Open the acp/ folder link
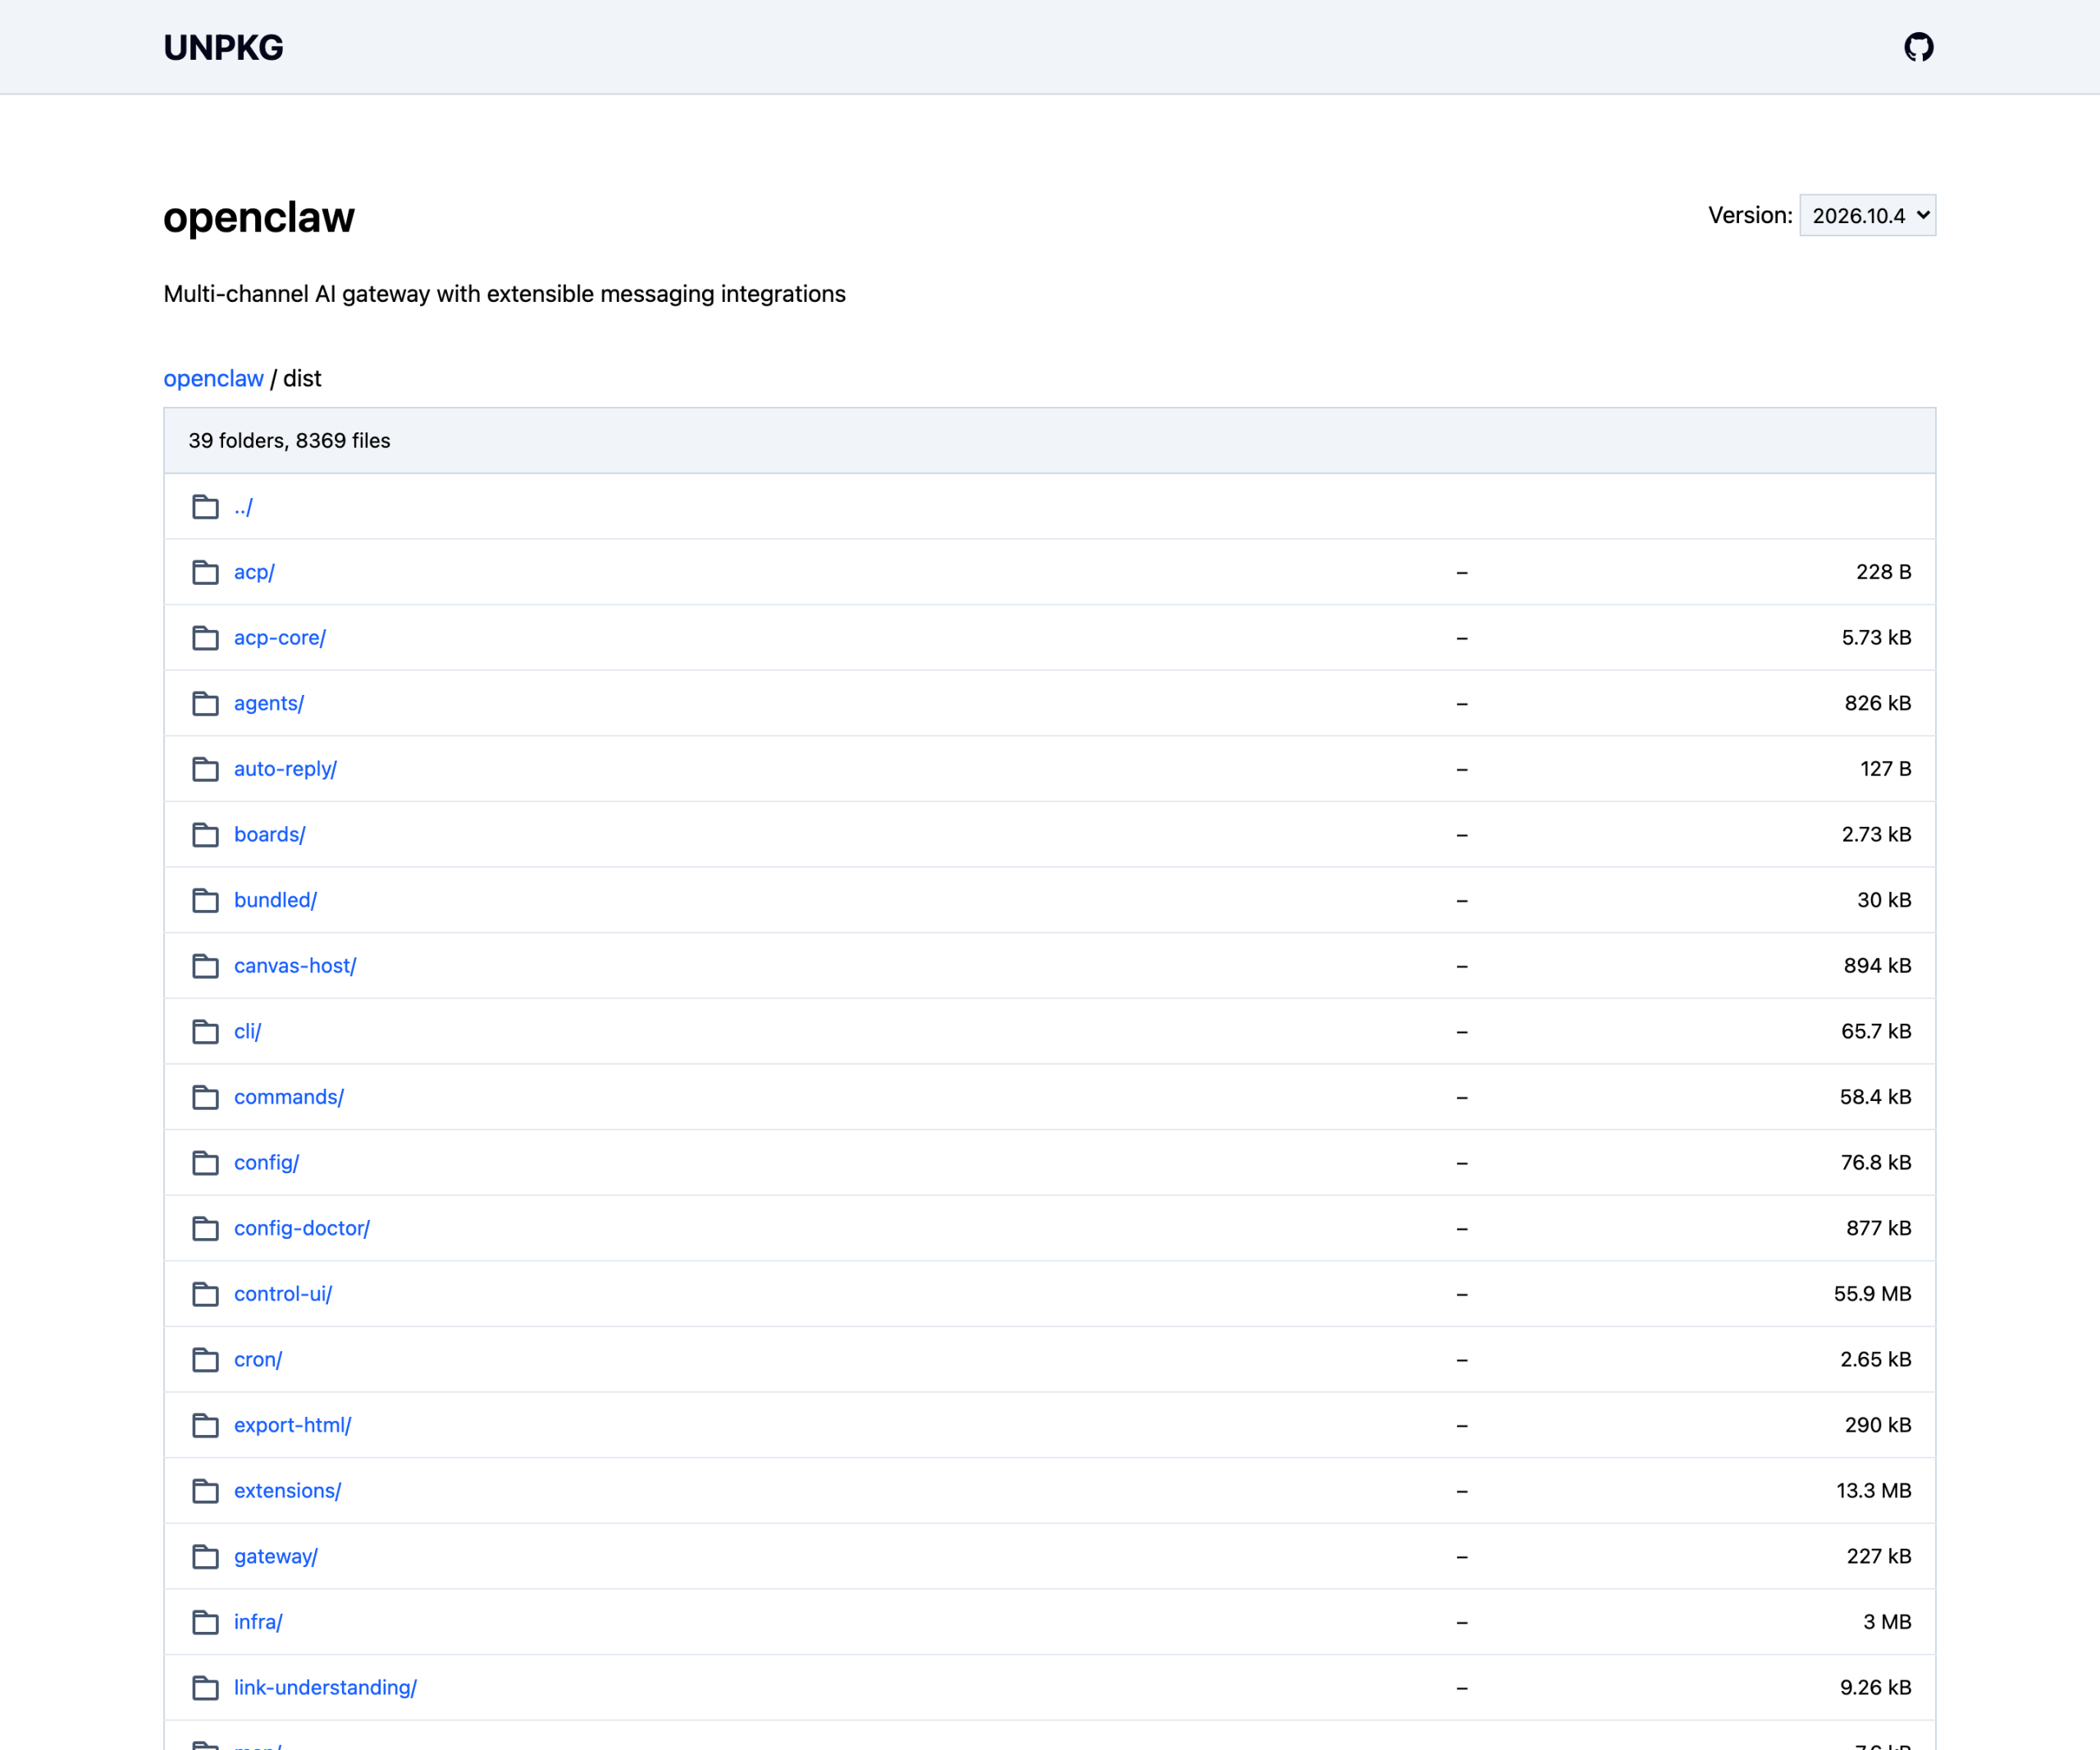This screenshot has width=2100, height=1750. click(x=254, y=572)
